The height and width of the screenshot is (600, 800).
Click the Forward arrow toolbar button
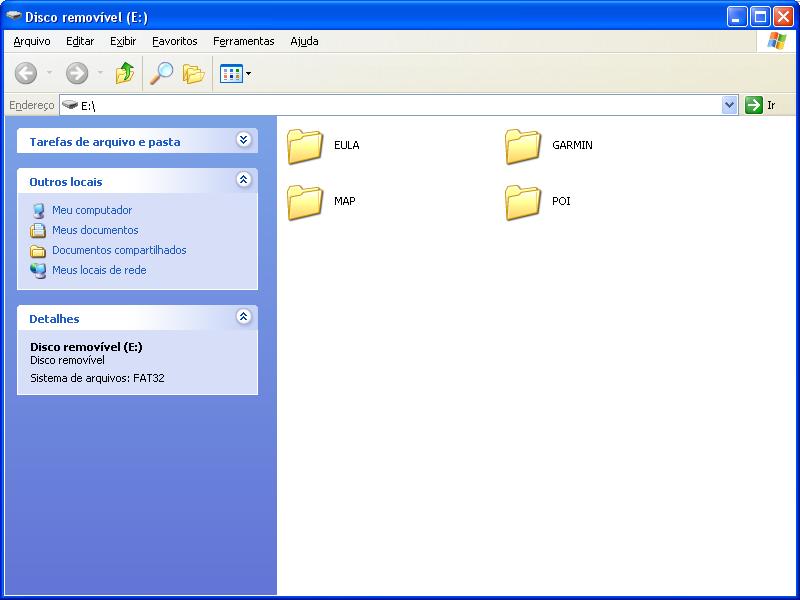click(x=77, y=73)
